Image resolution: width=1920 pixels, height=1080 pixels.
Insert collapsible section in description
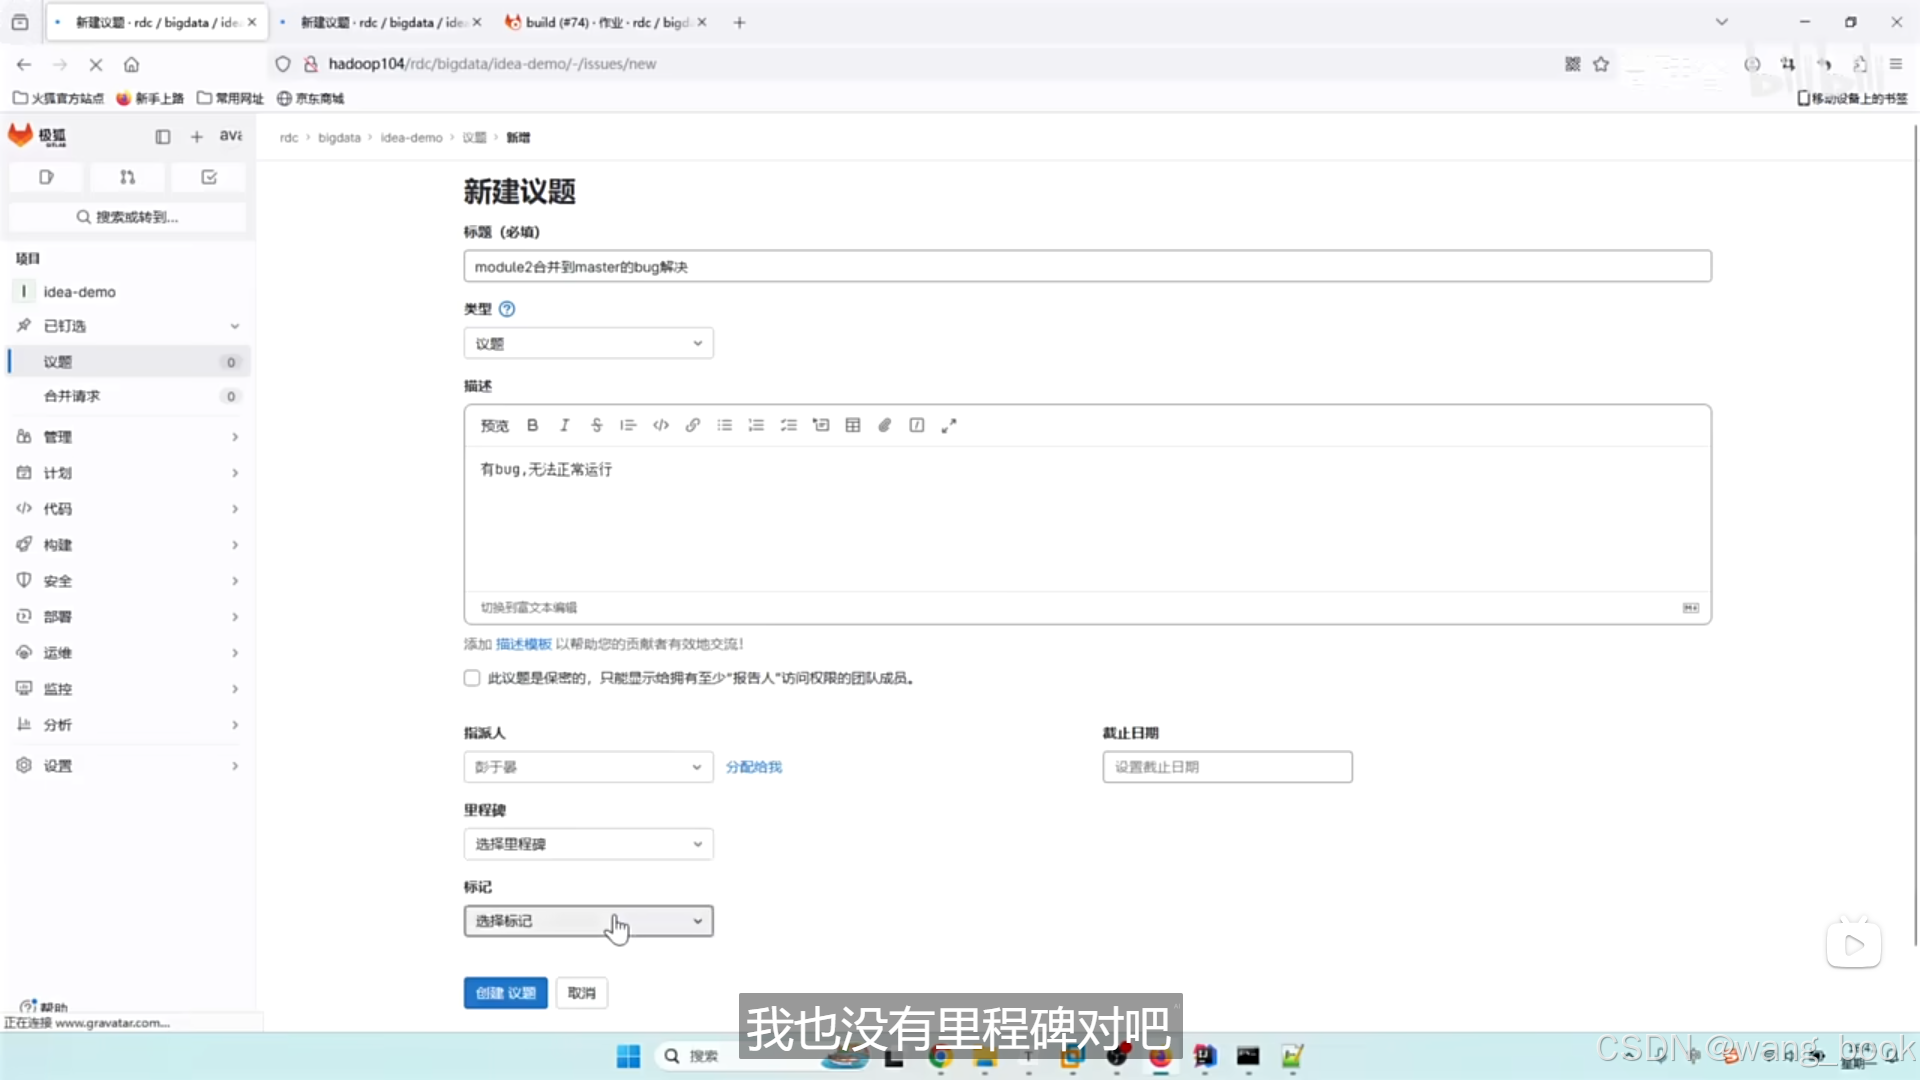821,425
